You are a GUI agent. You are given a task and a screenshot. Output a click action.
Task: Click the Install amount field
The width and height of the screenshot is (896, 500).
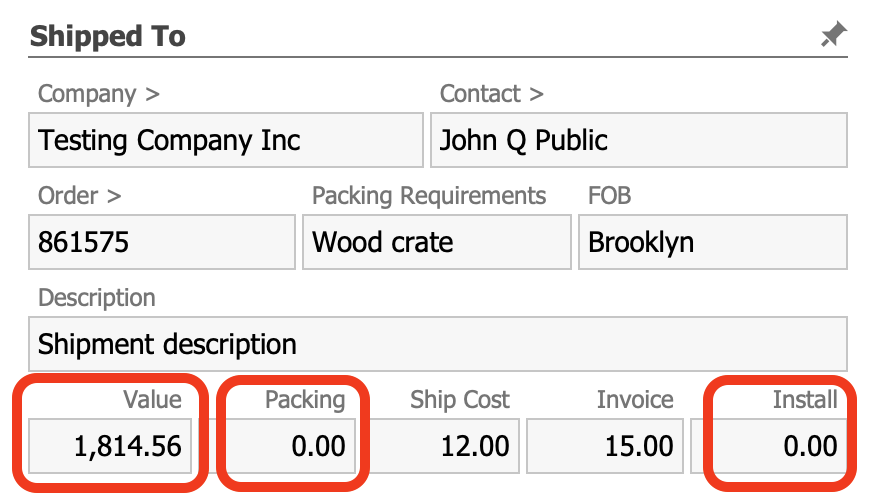[778, 445]
